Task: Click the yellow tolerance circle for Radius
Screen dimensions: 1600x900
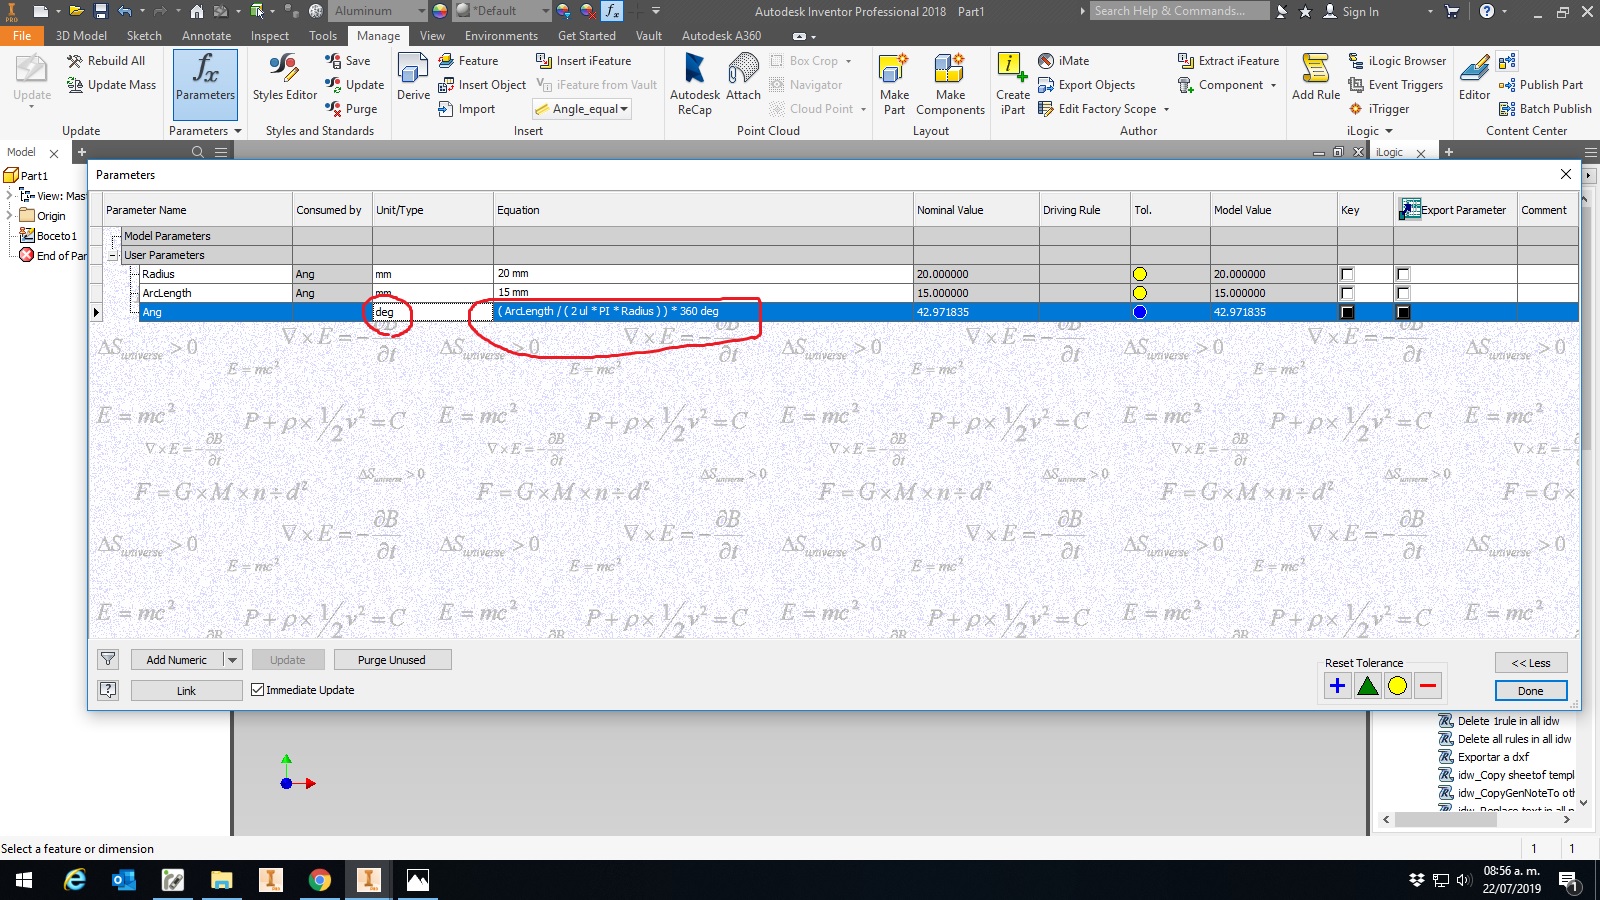Action: (x=1140, y=274)
